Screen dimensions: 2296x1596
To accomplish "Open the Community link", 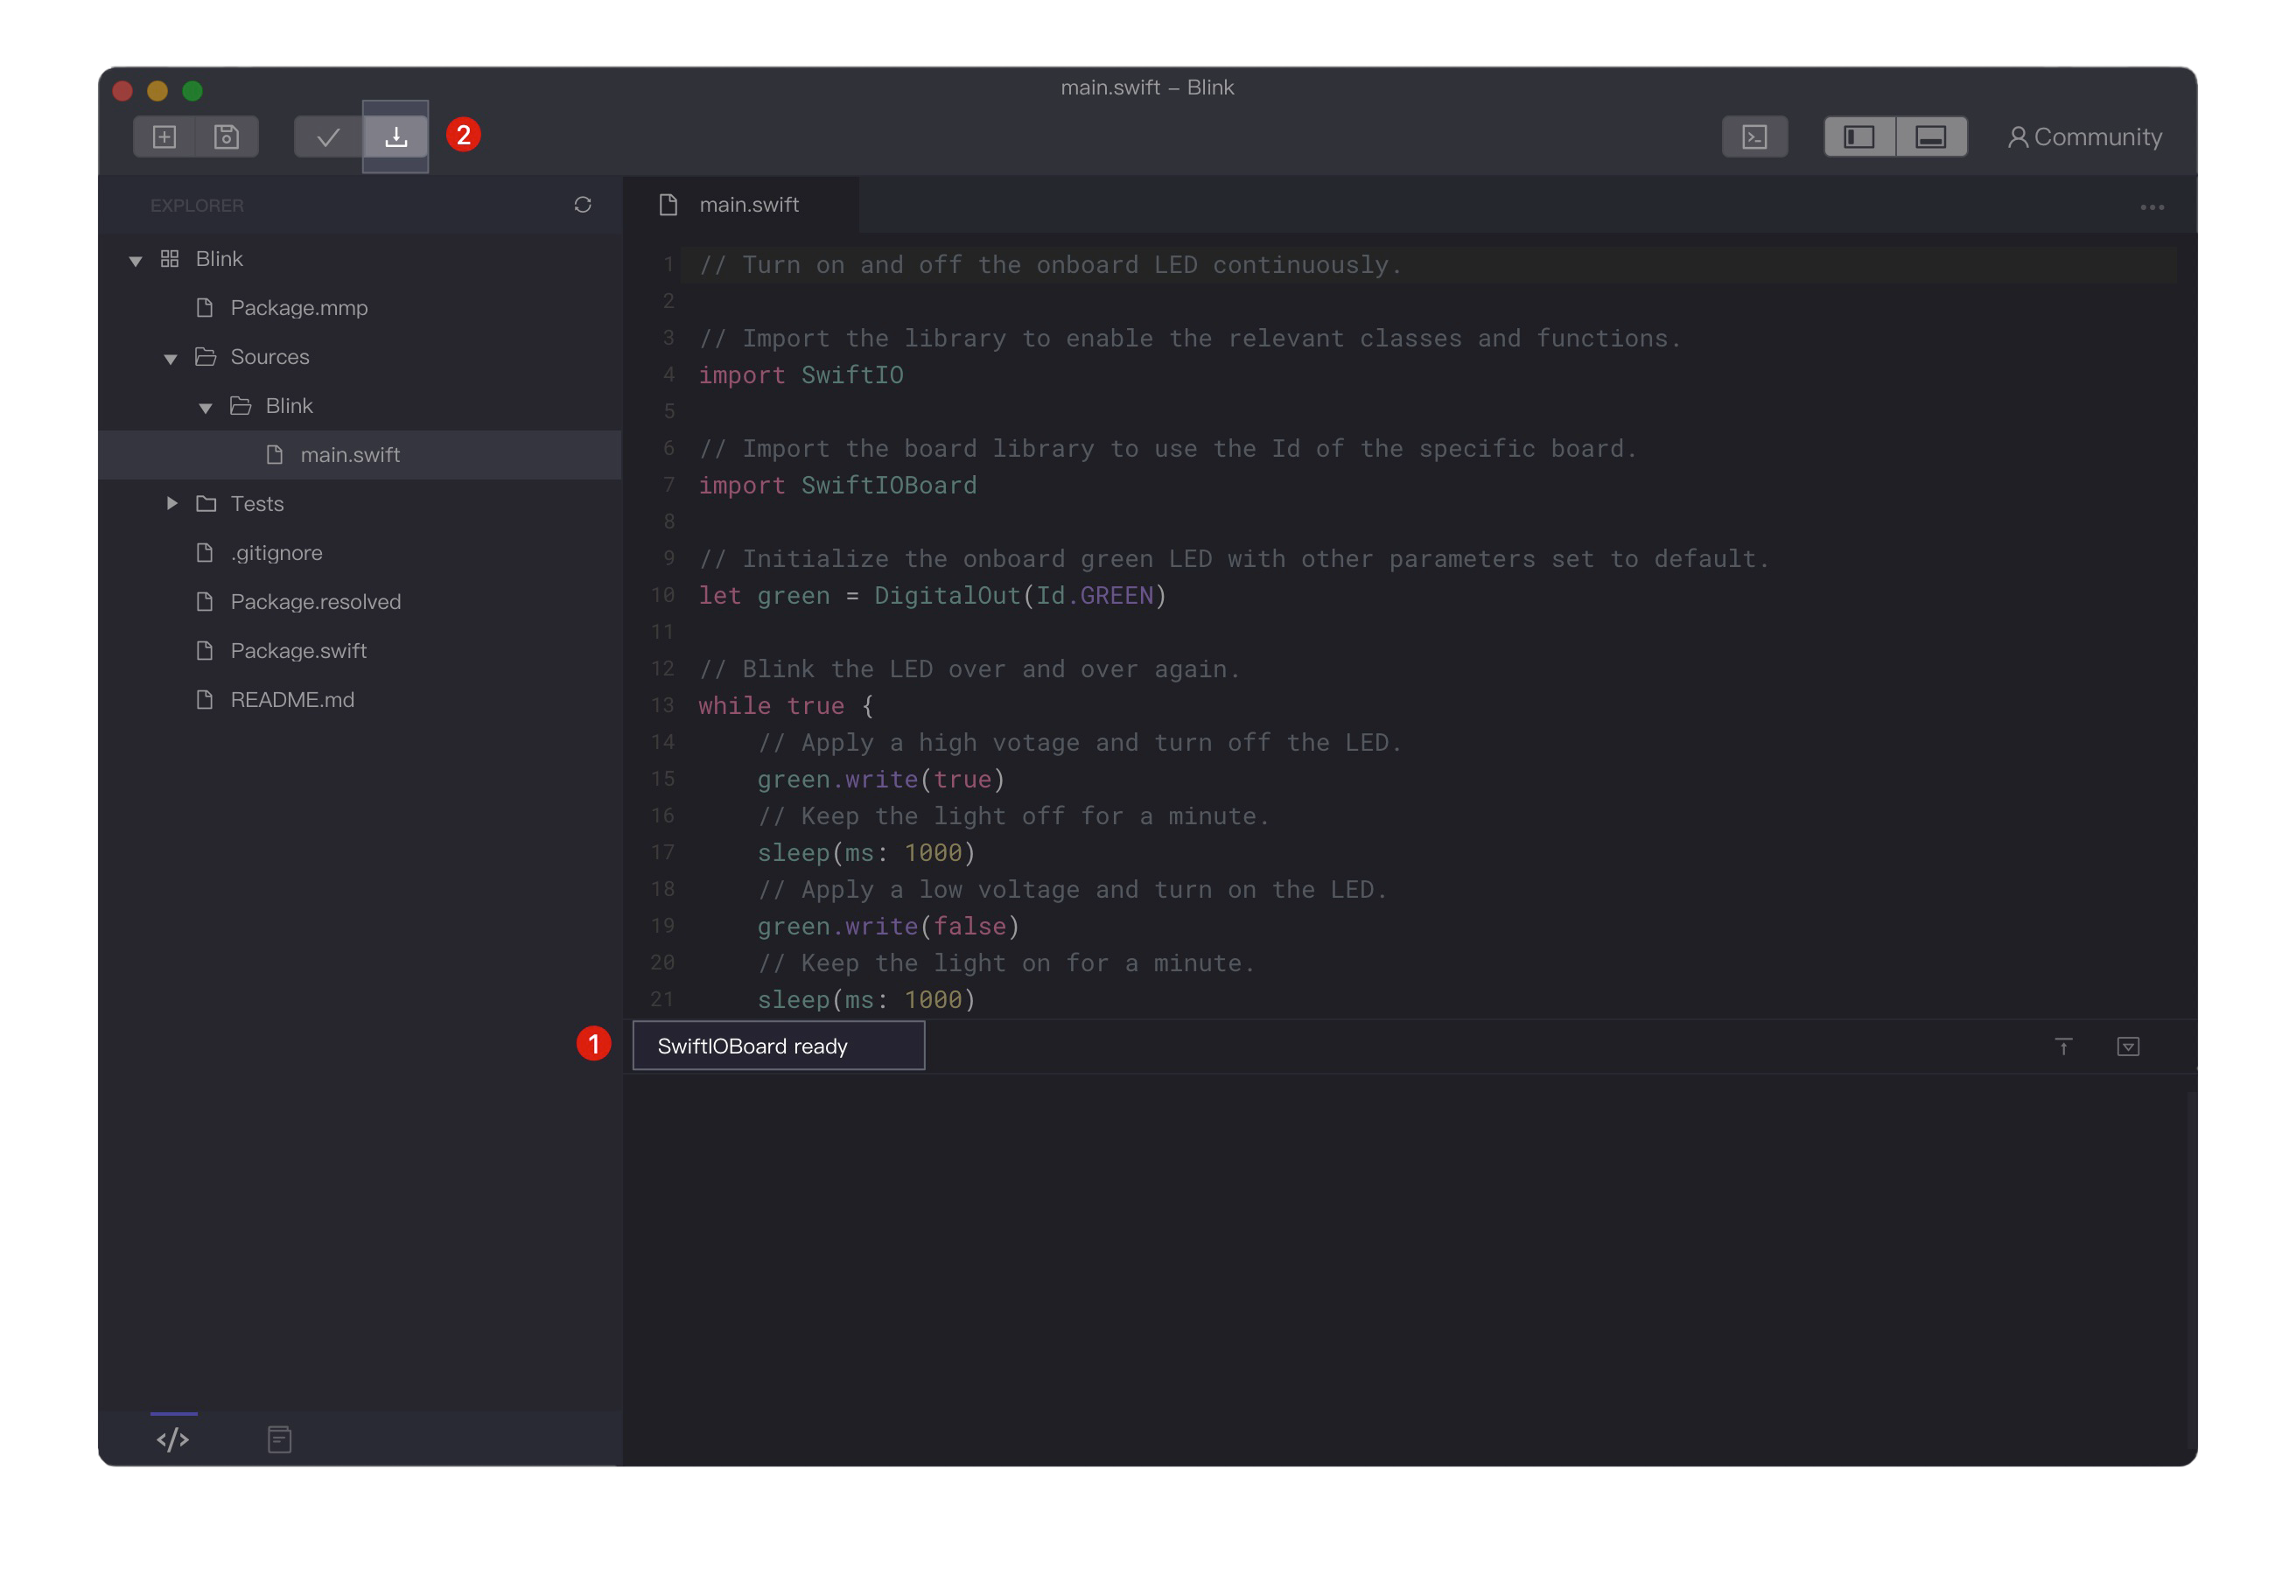I will tap(2085, 137).
